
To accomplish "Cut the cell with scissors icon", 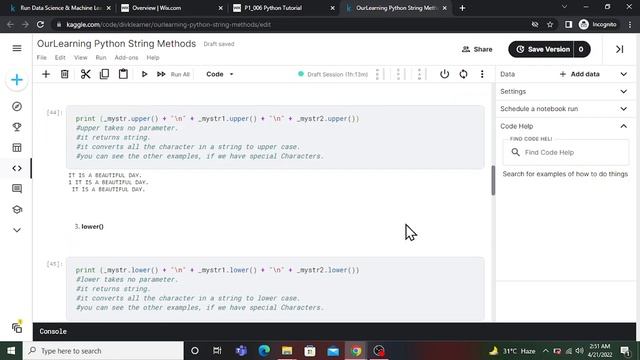I will point(85,74).
